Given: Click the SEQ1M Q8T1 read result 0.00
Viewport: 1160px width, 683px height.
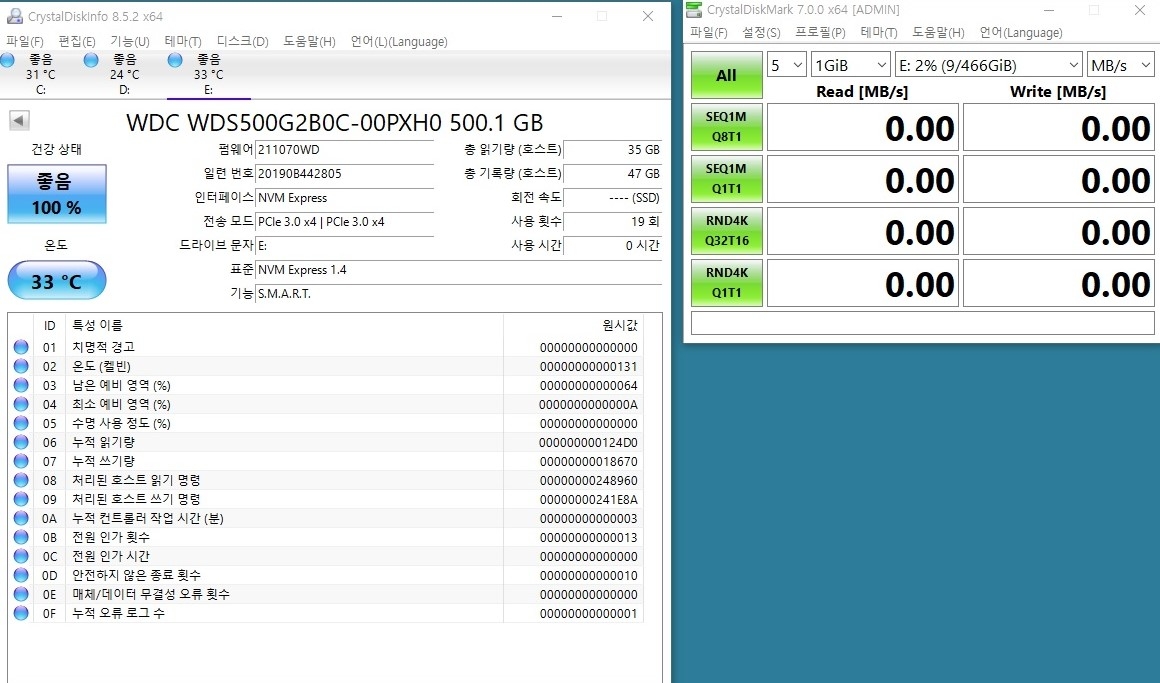Looking at the screenshot, I should click(863, 127).
